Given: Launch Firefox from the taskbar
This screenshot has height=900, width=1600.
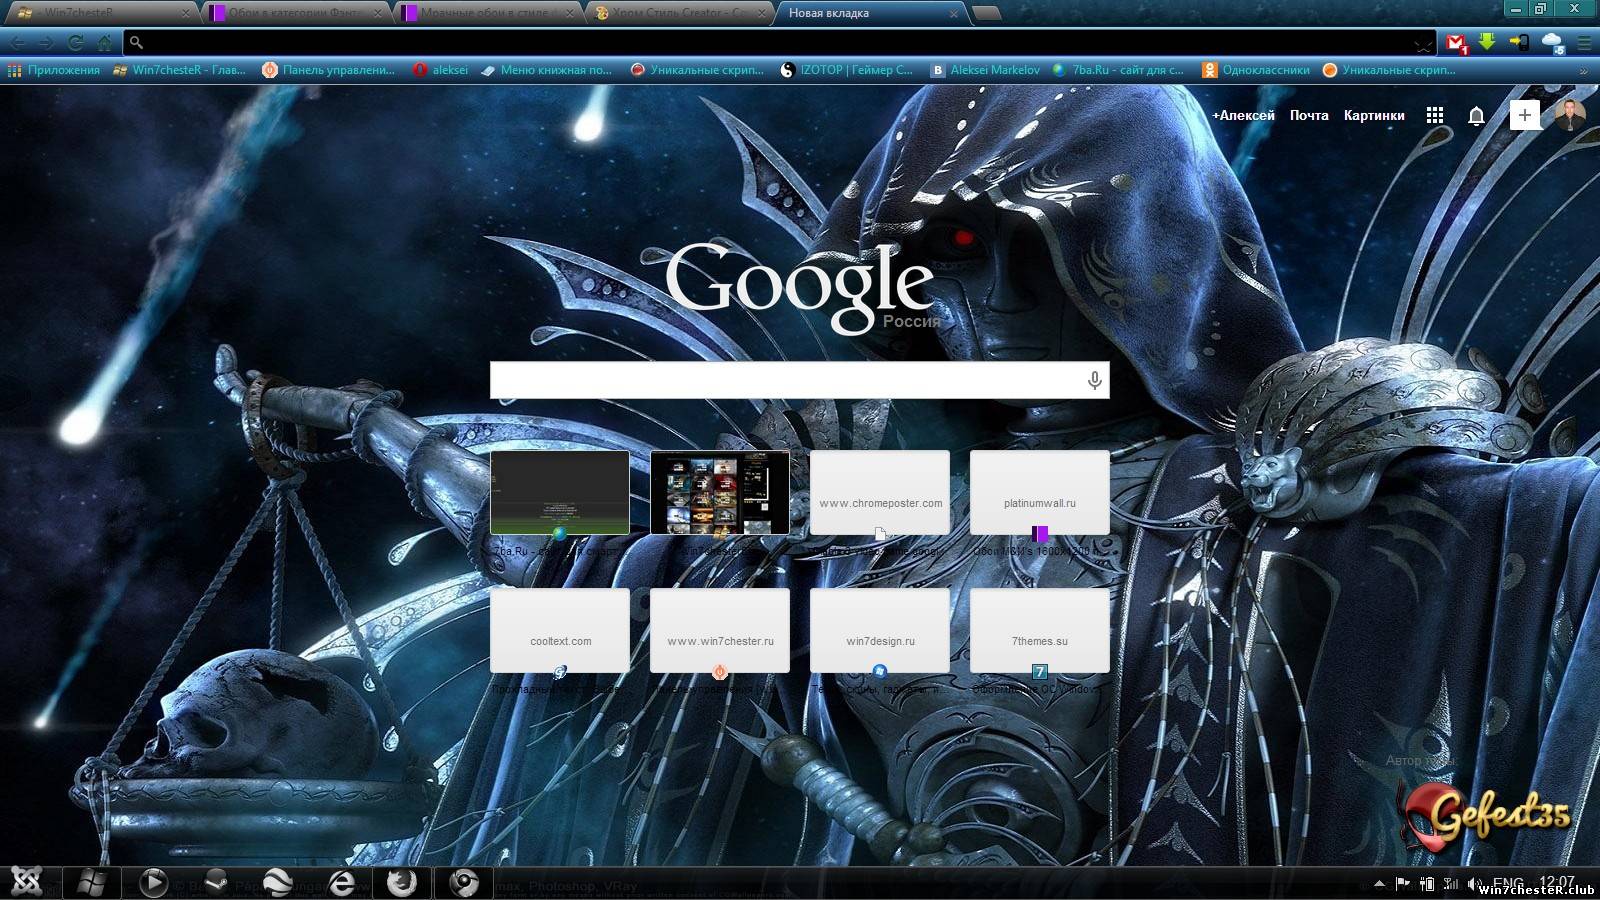Looking at the screenshot, I should (x=402, y=883).
